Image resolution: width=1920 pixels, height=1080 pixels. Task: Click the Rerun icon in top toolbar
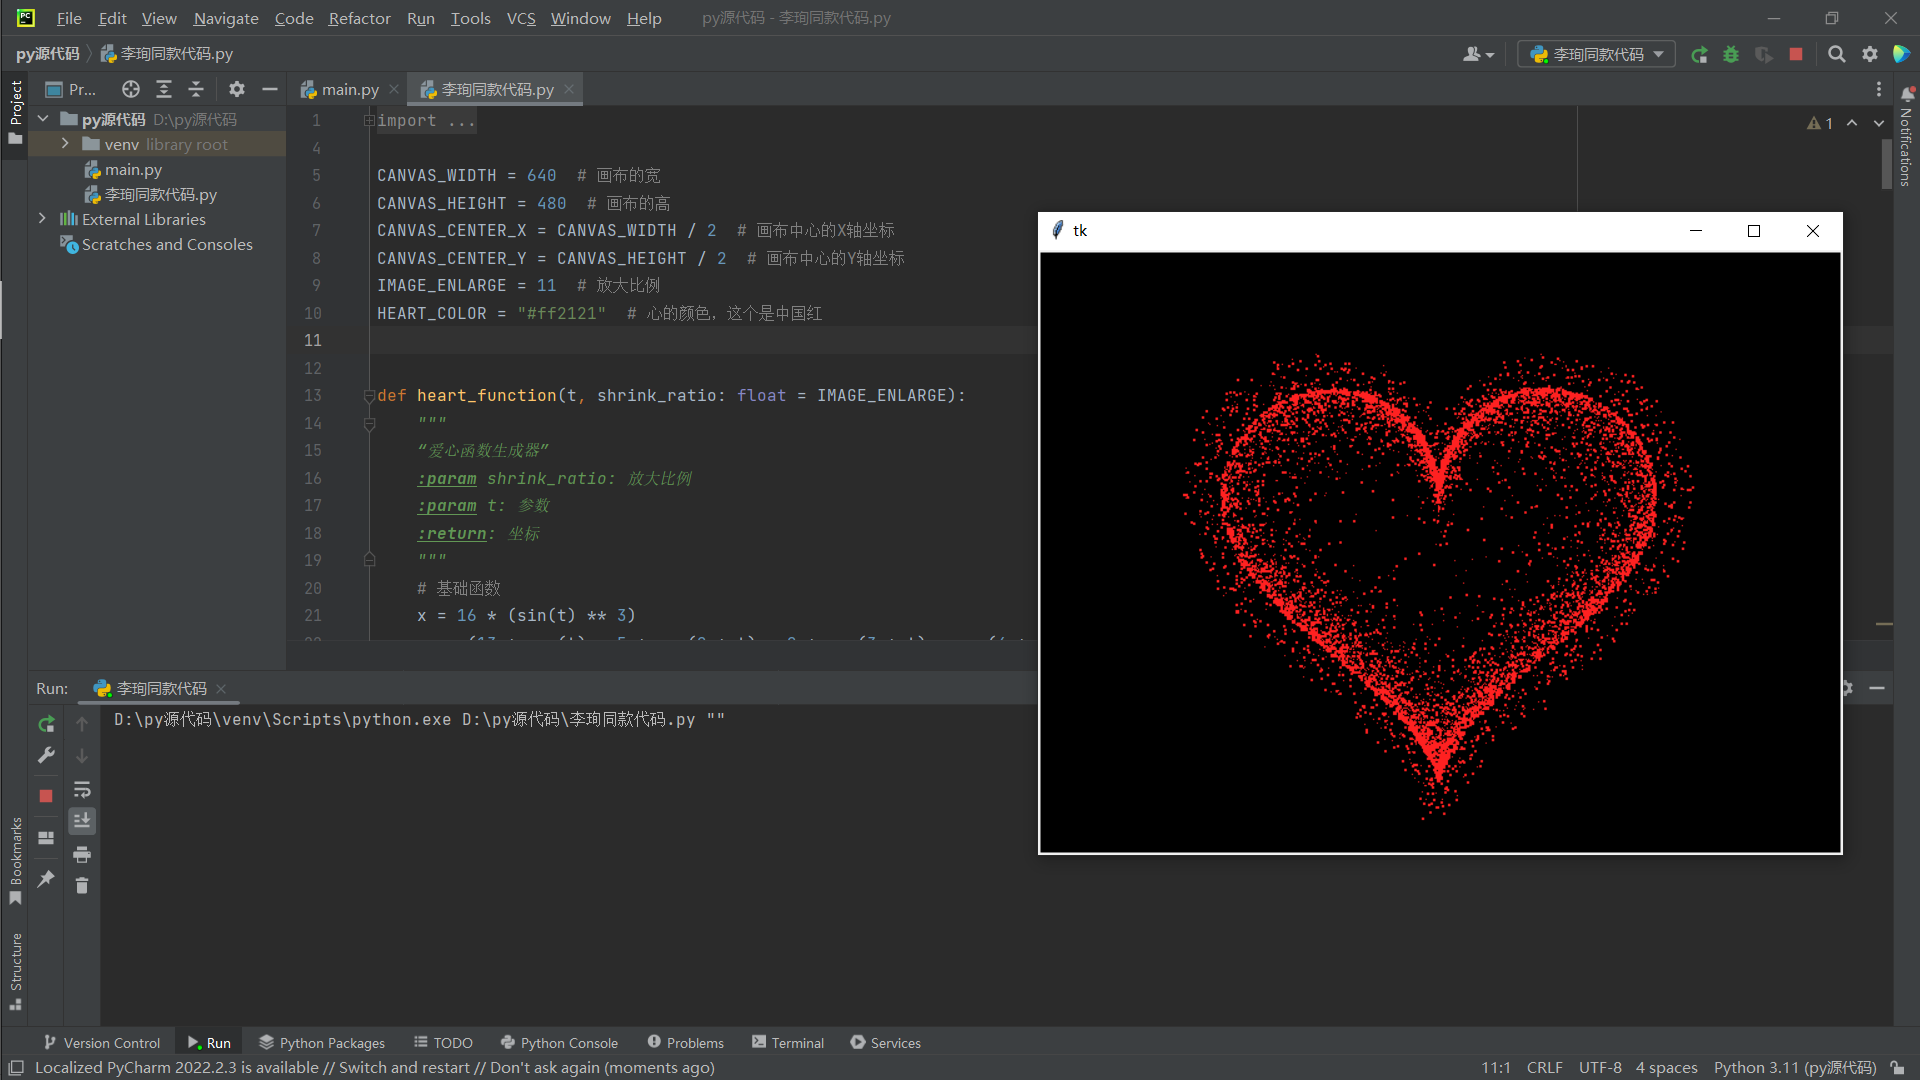(1699, 55)
